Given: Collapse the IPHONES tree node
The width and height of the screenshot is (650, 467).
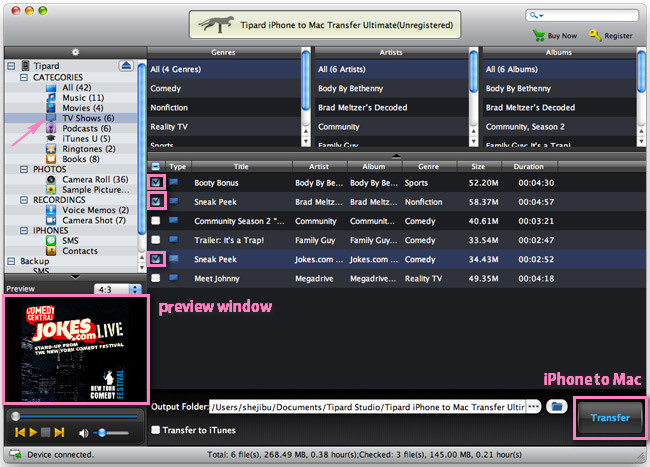Looking at the screenshot, I should 24,230.
